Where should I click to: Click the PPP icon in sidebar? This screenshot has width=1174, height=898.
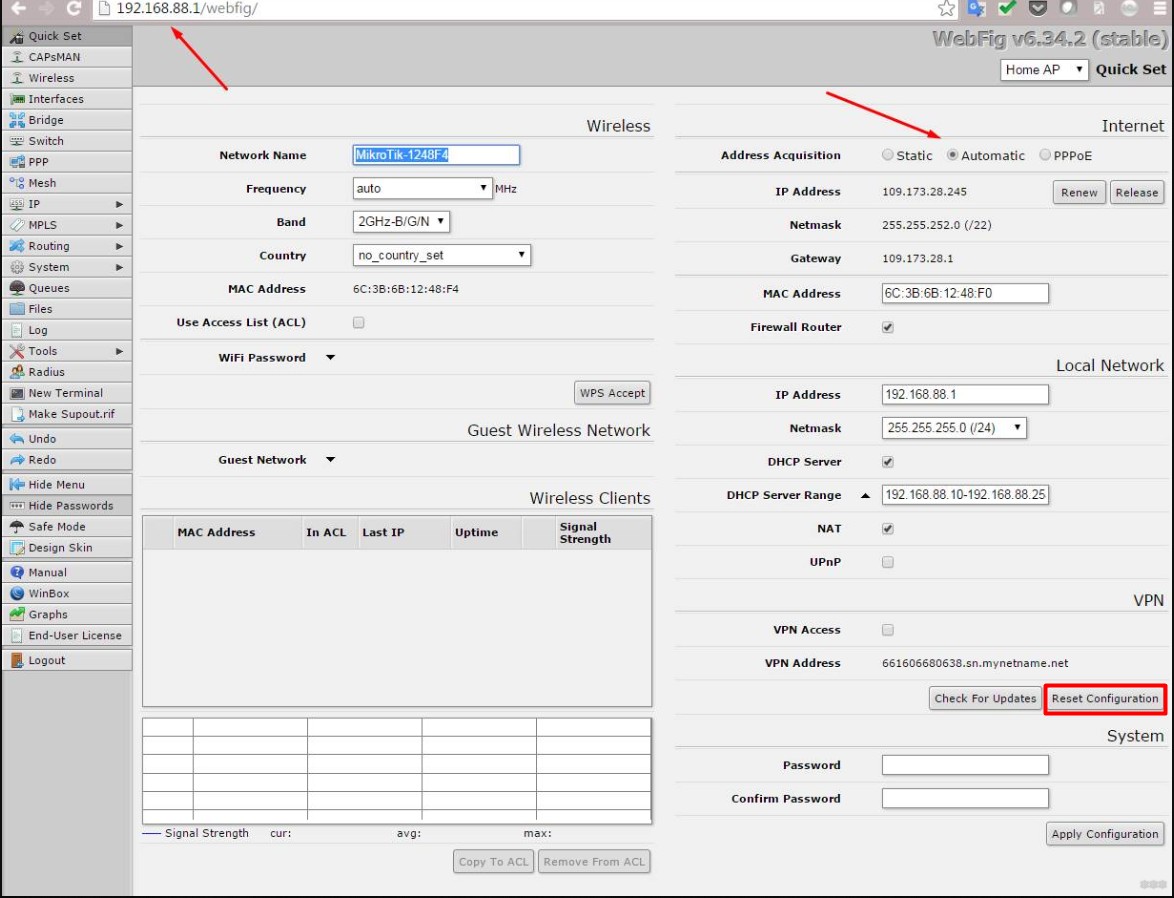16,162
